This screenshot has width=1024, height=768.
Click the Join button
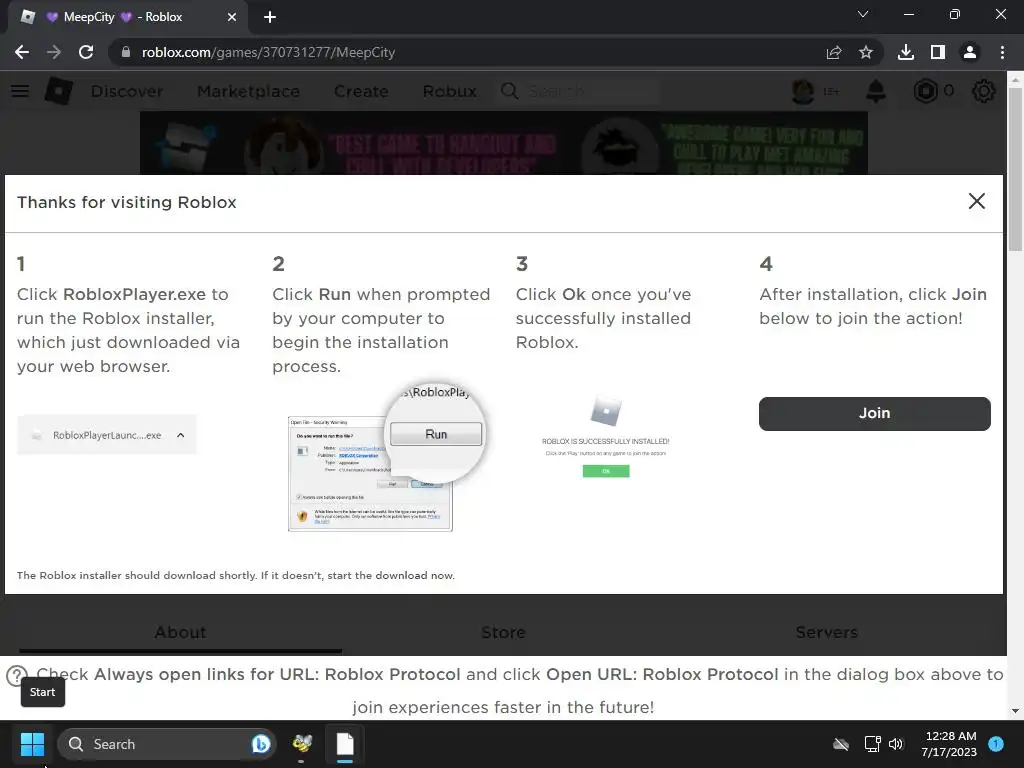(874, 413)
